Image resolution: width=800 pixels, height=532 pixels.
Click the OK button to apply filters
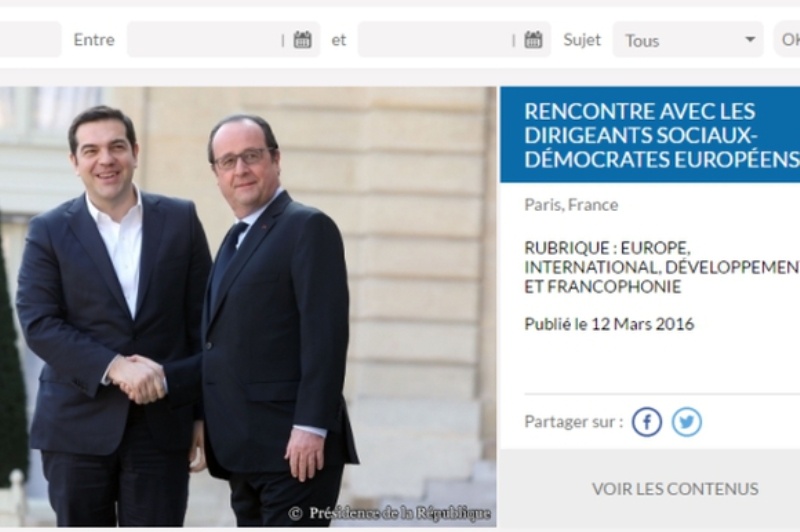[x=787, y=39]
